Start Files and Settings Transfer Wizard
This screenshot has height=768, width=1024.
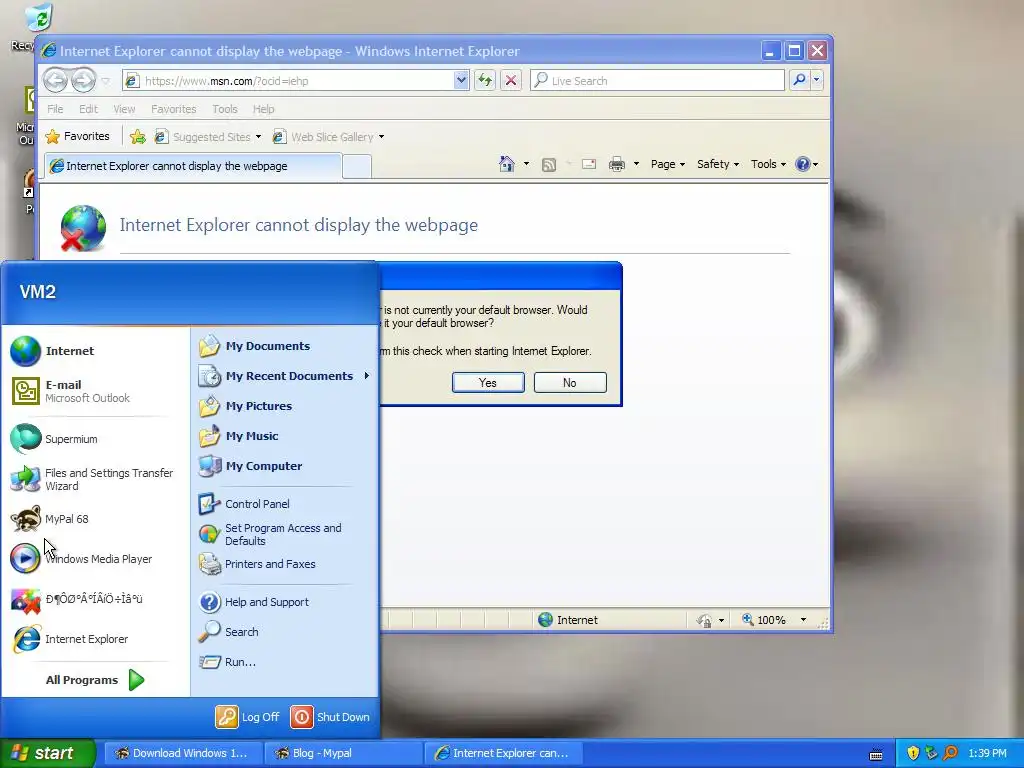(93, 479)
